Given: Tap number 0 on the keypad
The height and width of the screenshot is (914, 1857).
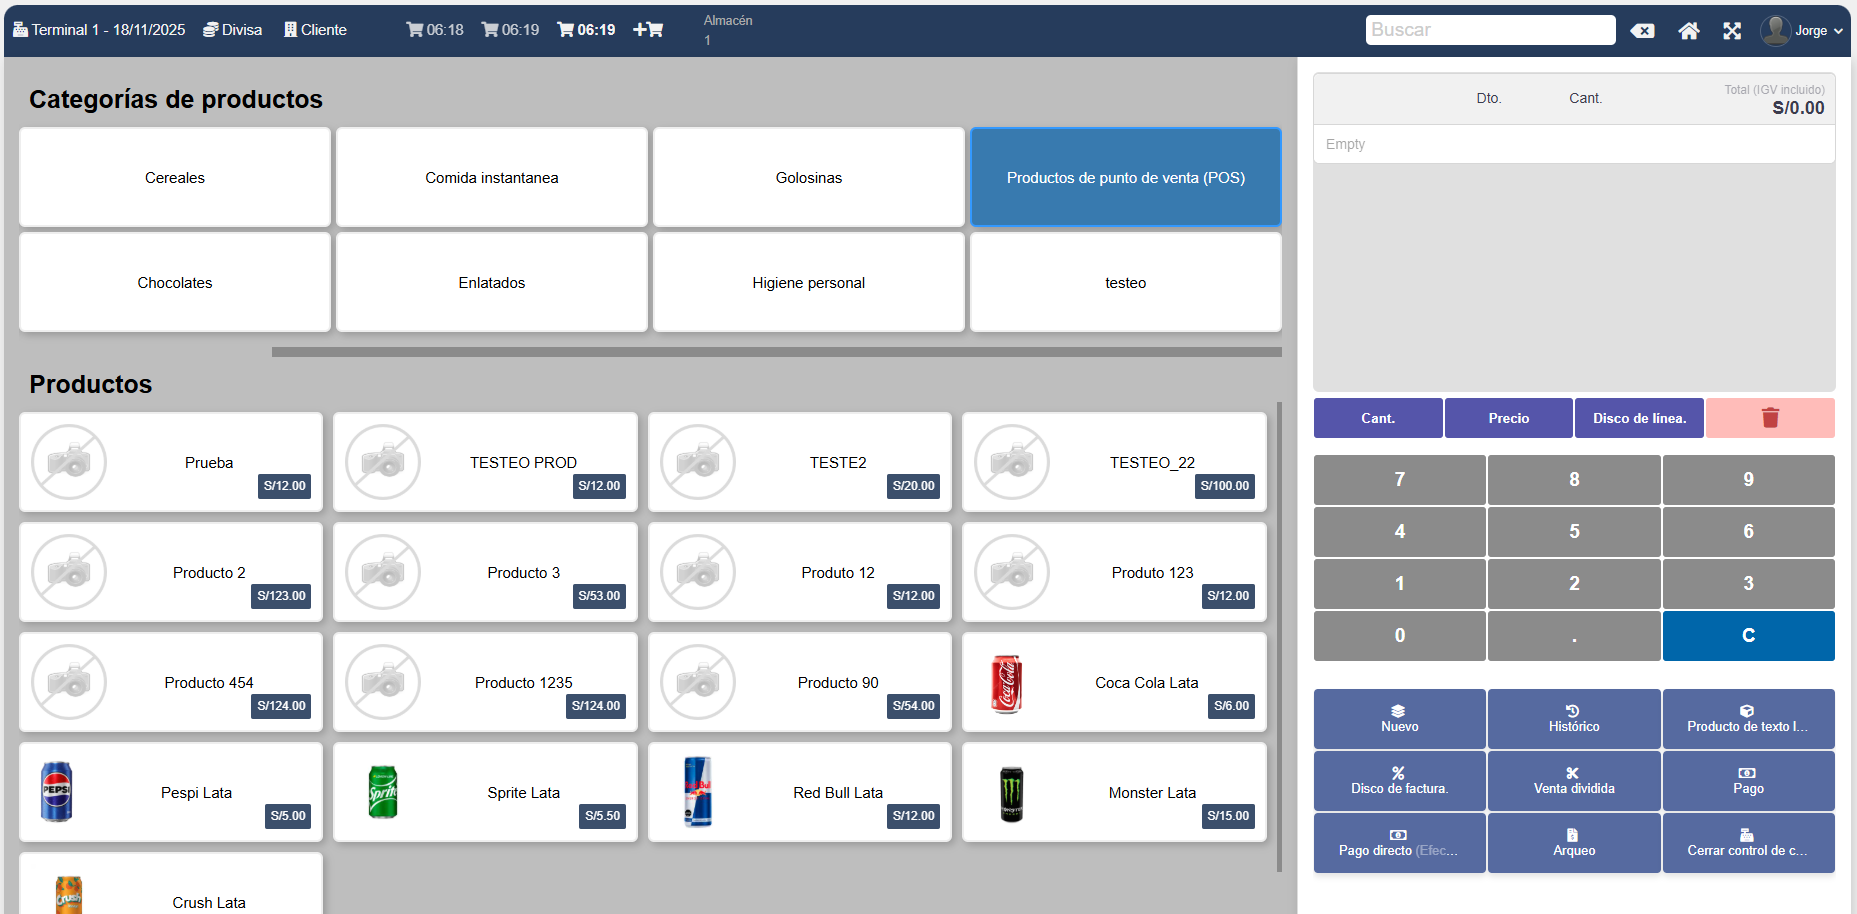Looking at the screenshot, I should tap(1400, 636).
